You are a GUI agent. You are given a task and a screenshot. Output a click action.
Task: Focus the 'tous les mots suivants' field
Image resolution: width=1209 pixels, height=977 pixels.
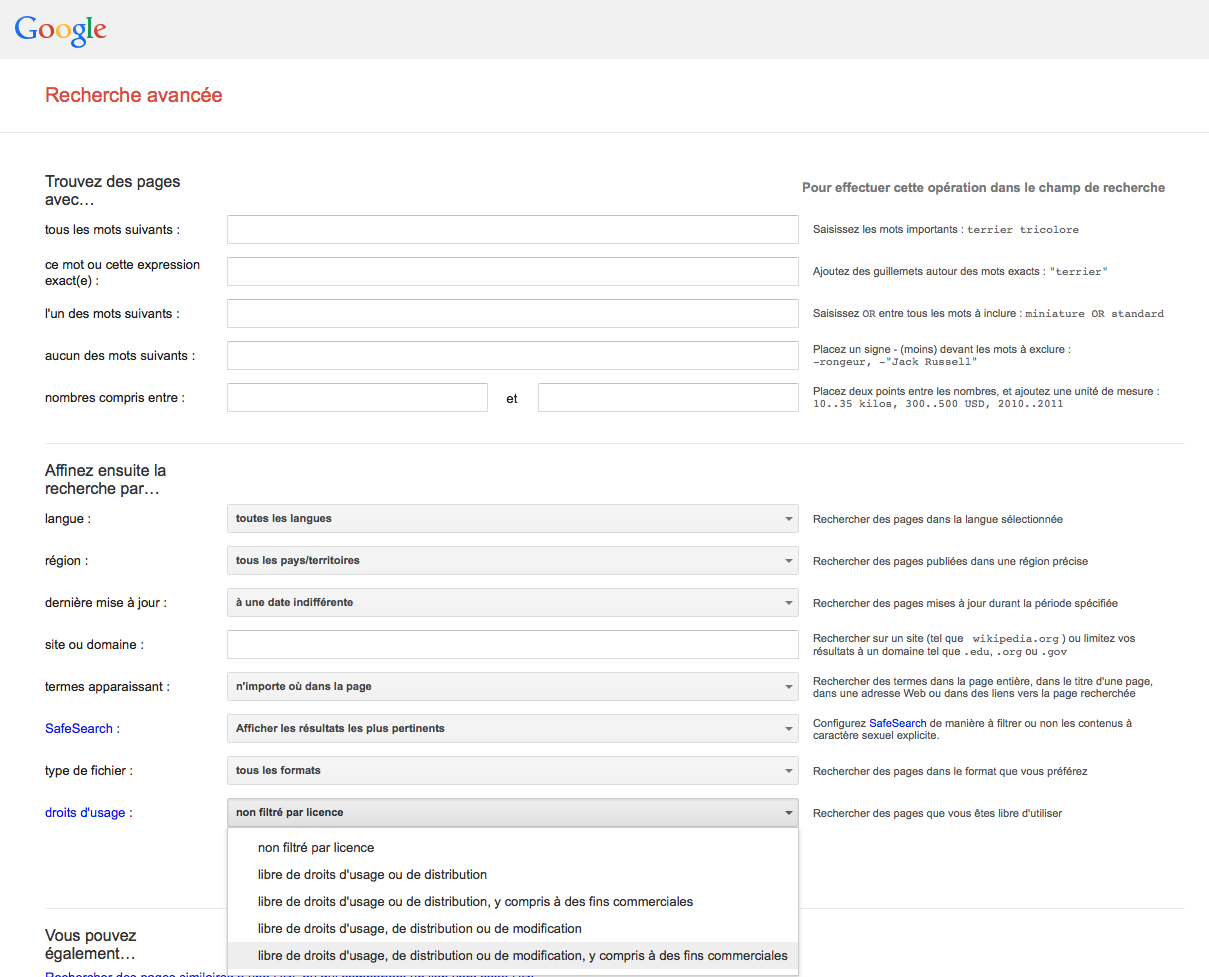click(x=512, y=230)
